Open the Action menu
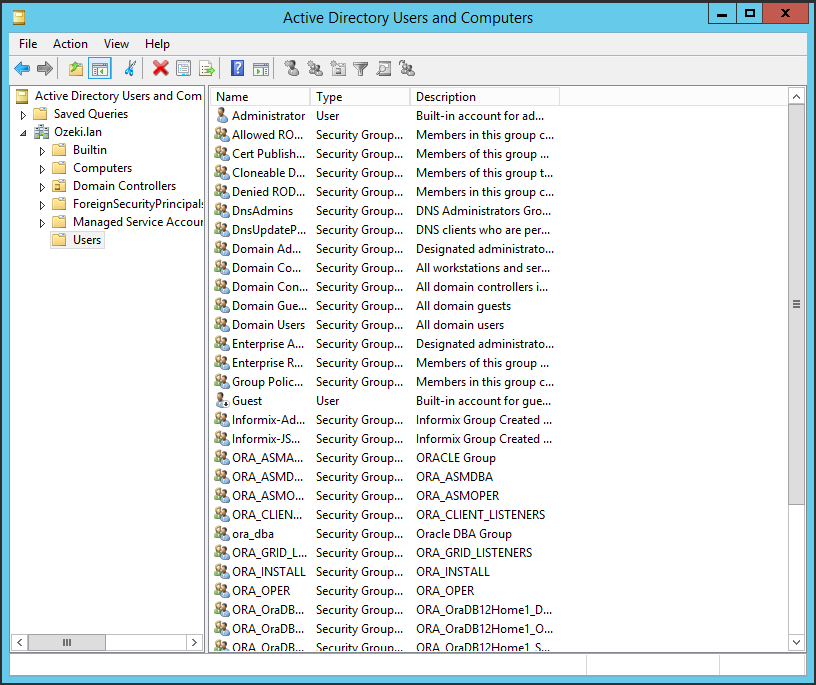816x685 pixels. click(70, 44)
